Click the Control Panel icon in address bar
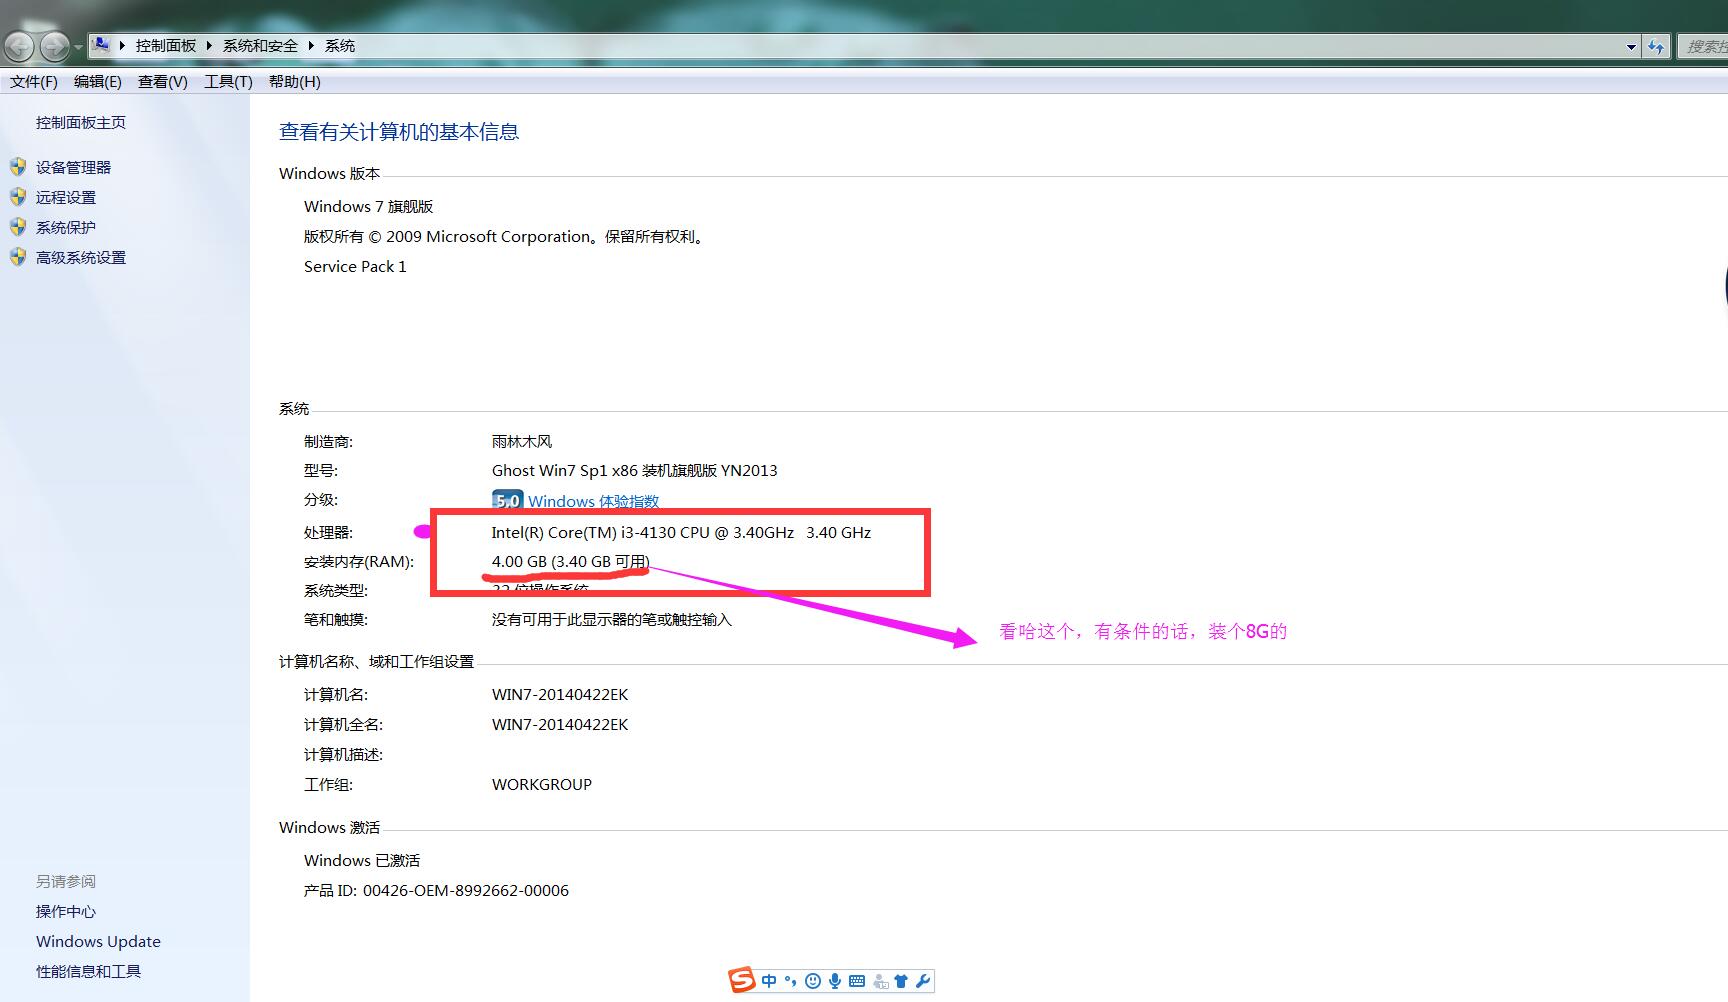The height and width of the screenshot is (1002, 1728). click(x=101, y=45)
